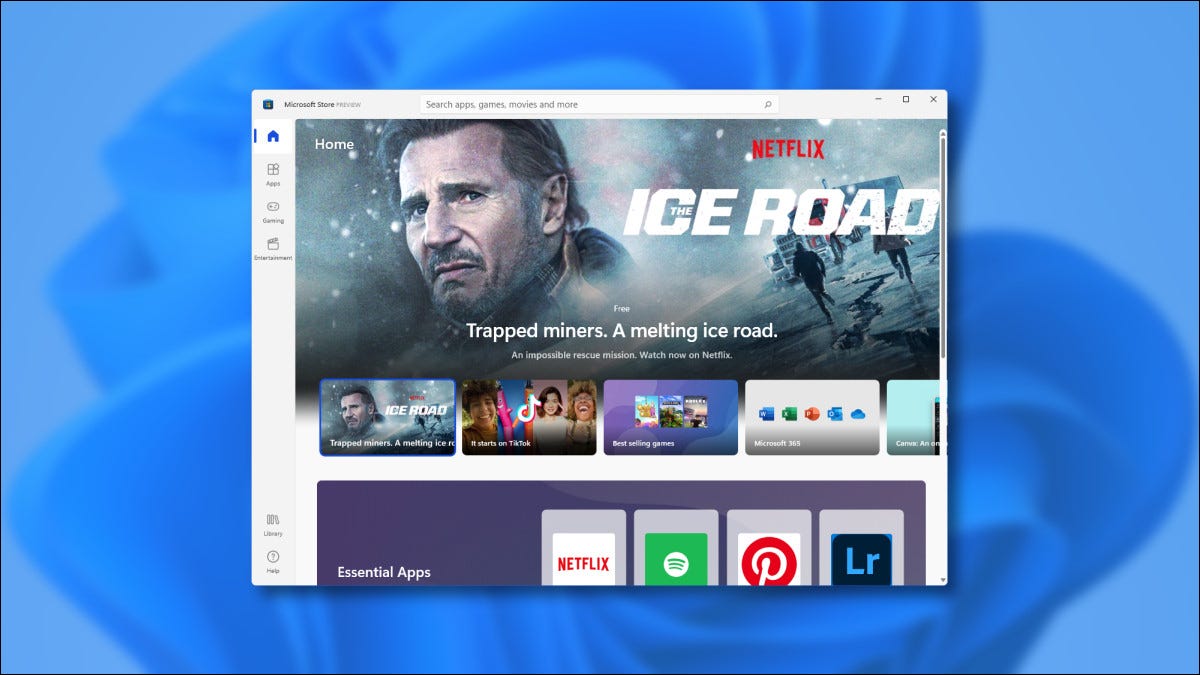
Task: Click the Free label in banner
Action: pyautogui.click(x=621, y=309)
